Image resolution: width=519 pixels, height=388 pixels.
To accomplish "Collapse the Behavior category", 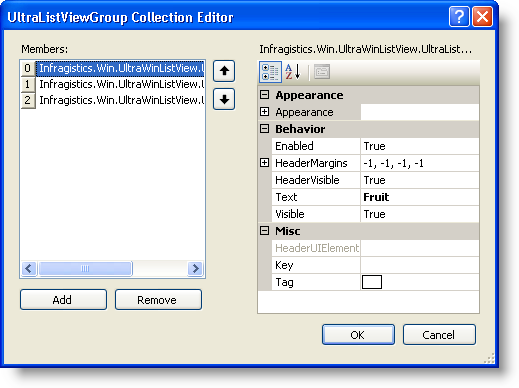I will tap(264, 129).
